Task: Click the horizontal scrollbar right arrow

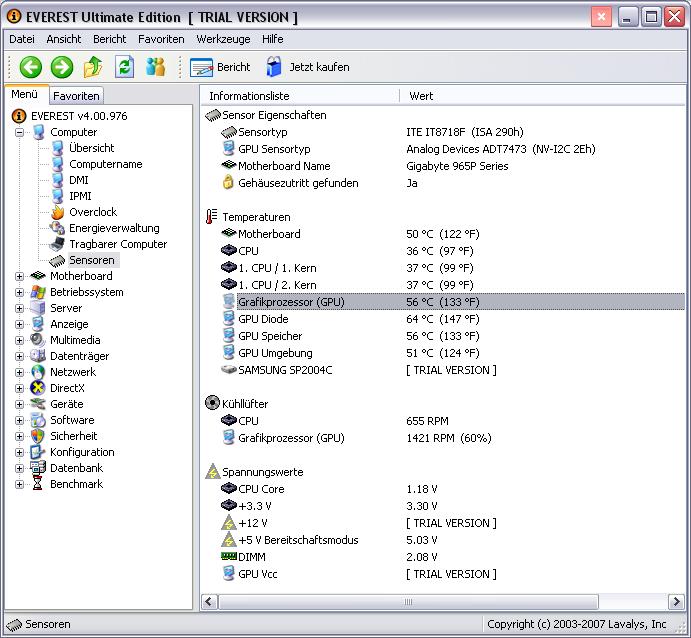Action: [676, 601]
